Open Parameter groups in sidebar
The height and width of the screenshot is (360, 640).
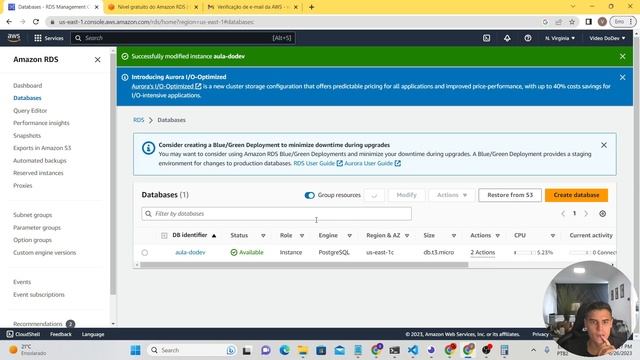coord(37,228)
